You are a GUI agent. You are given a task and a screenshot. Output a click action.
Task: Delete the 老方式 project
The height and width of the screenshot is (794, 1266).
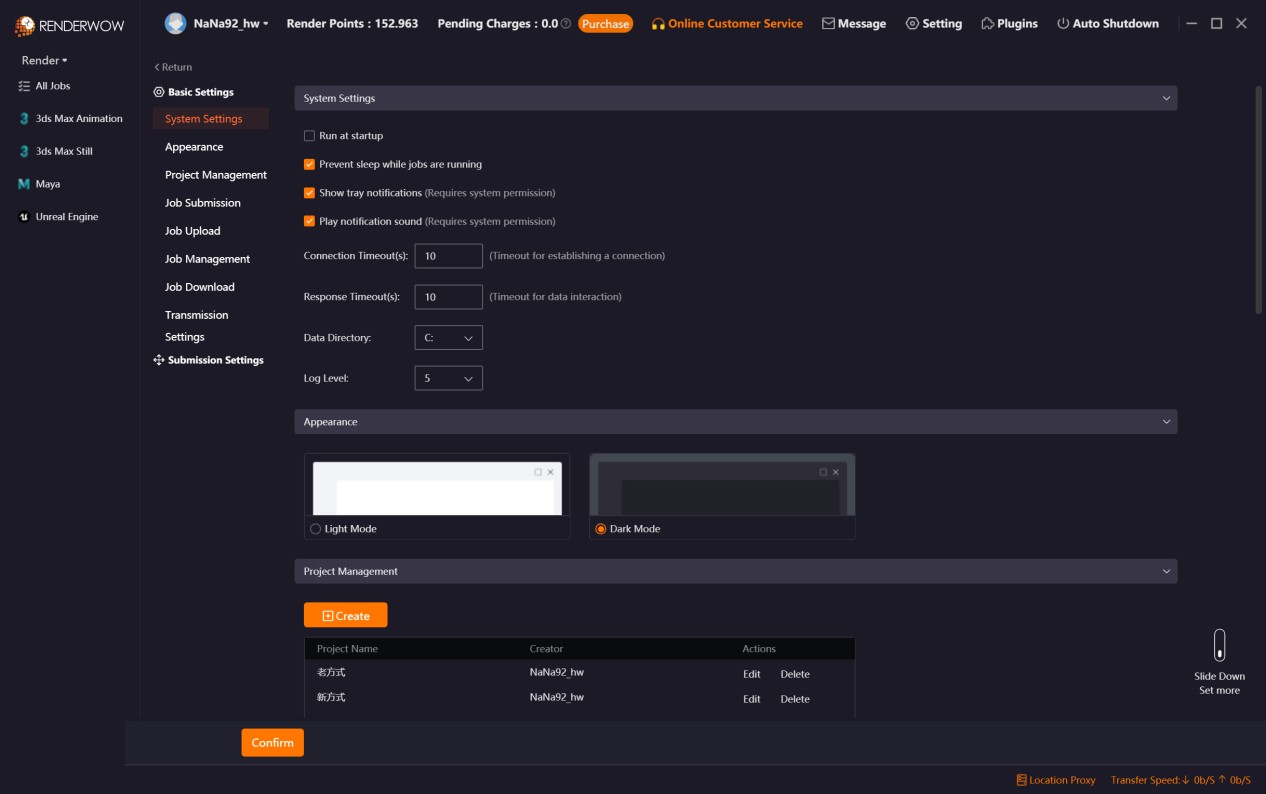[x=795, y=674]
